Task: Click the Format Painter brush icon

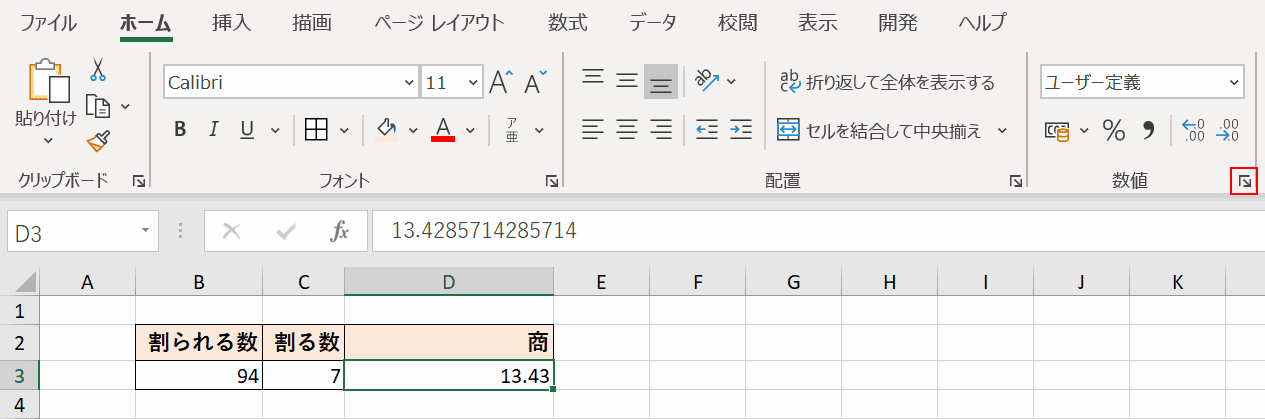Action: pos(98,141)
